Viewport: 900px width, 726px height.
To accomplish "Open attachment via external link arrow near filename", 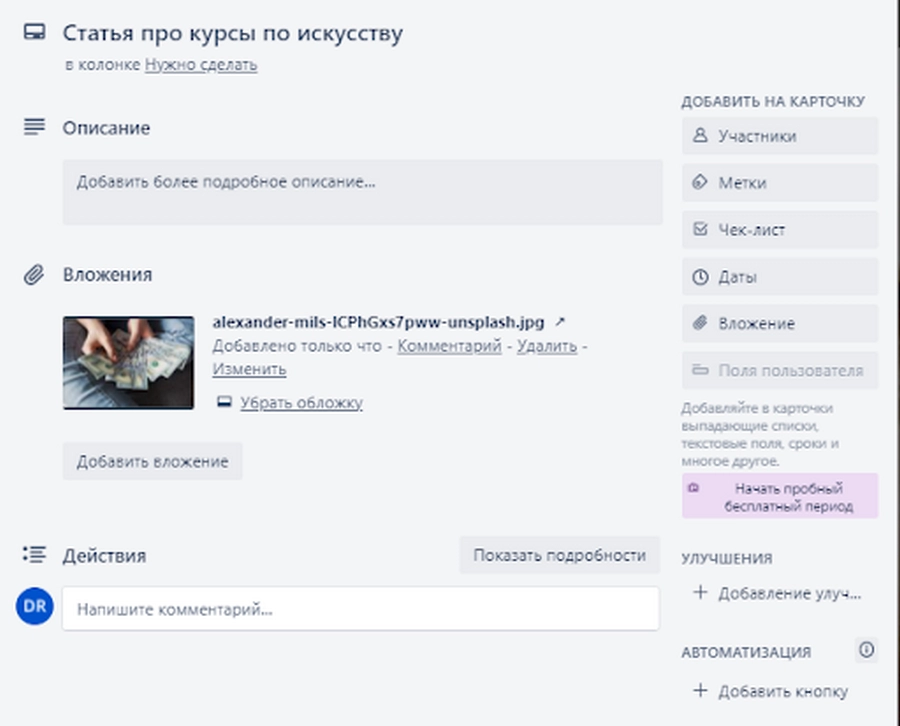I will 559,323.
